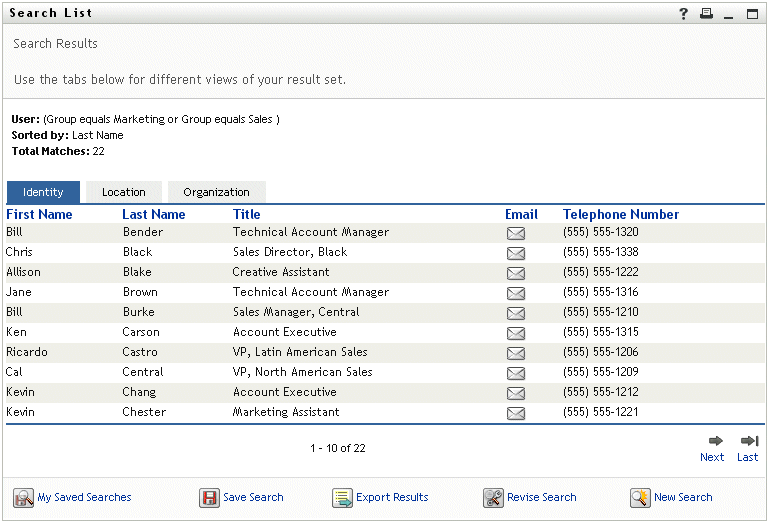Open the help question mark icon
768x522 pixels.
[x=684, y=14]
